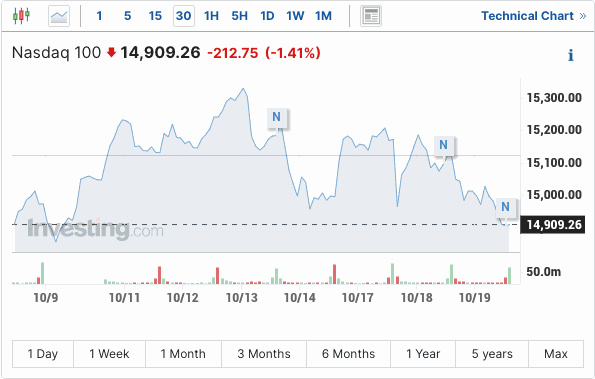The image size is (595, 379).
Task: Show the 6 Months range
Action: tap(348, 354)
